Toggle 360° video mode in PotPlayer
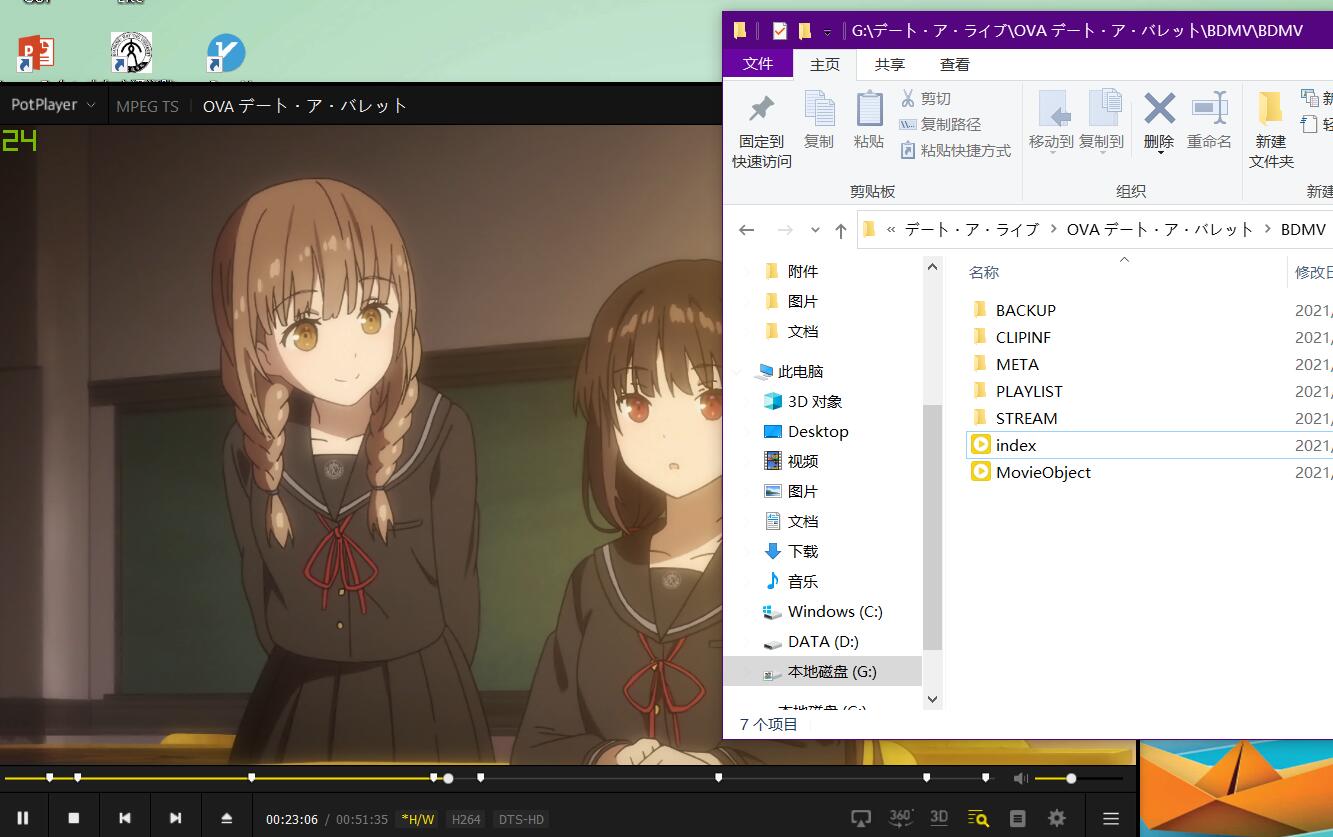Image resolution: width=1333 pixels, height=837 pixels. [x=901, y=817]
